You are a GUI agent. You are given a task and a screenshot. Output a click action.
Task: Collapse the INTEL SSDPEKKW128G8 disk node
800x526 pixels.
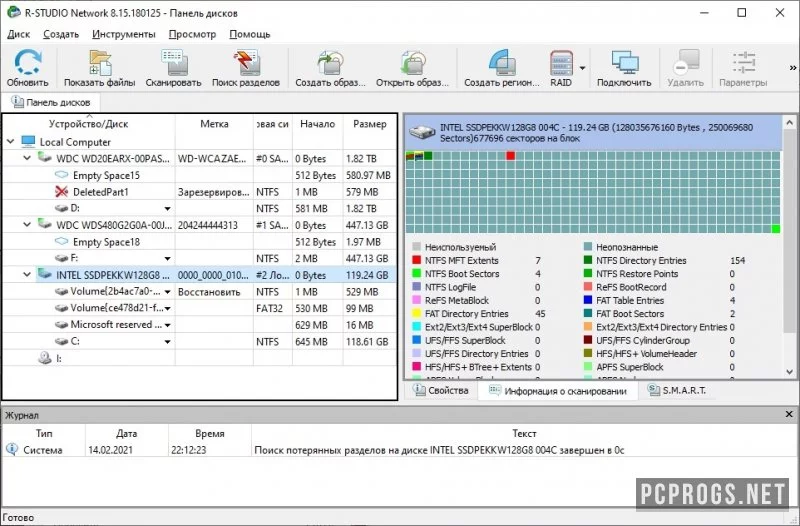[28, 274]
